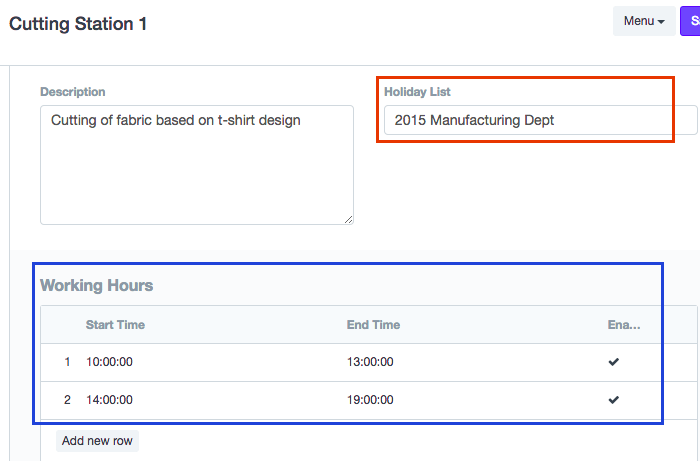
Task: Click the truncated Enabled column header
Action: [x=624, y=325]
